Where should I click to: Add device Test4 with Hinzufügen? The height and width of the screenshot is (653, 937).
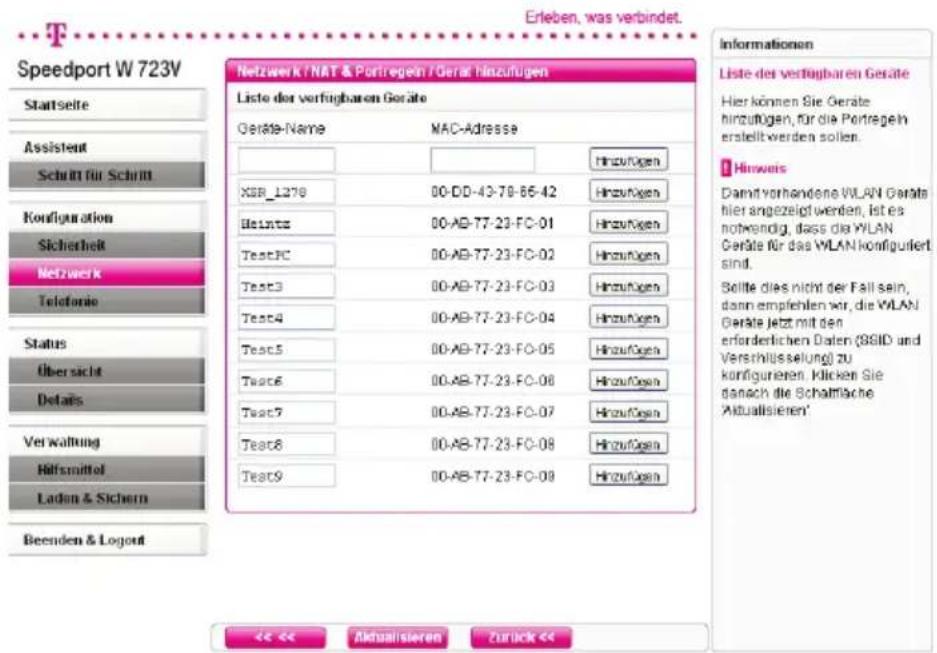[x=628, y=318]
